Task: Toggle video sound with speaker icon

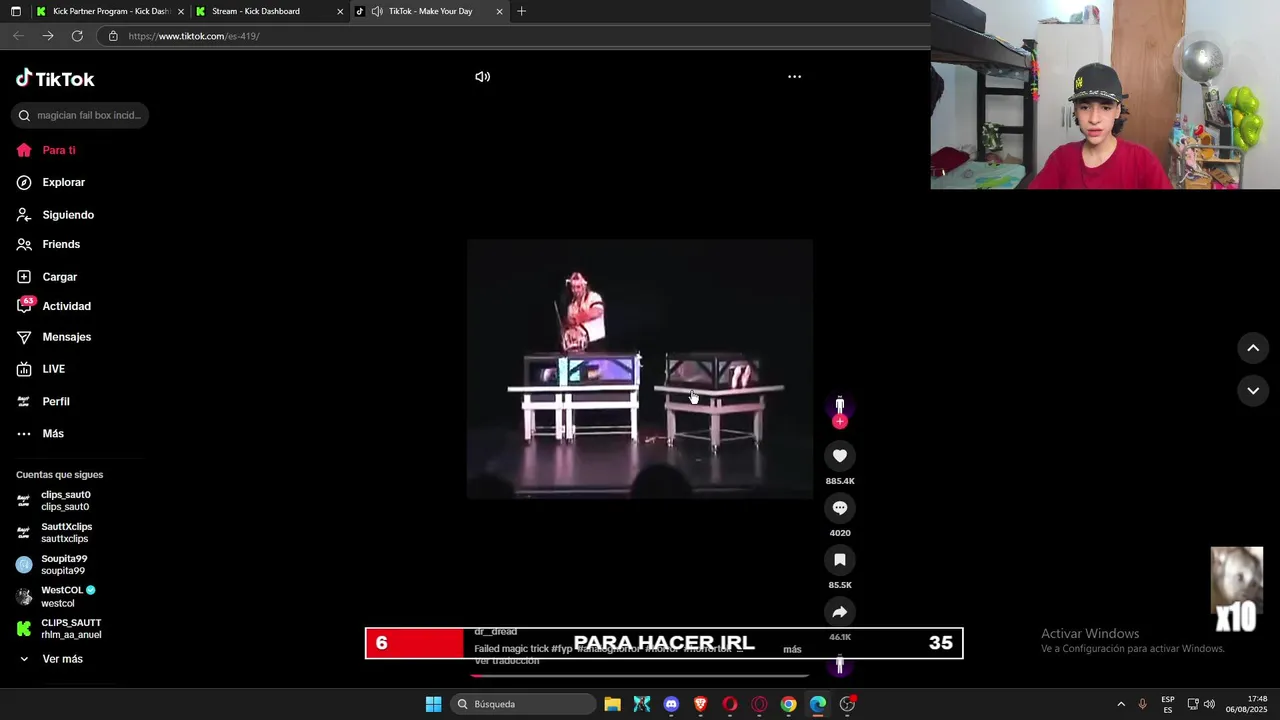Action: (482, 77)
